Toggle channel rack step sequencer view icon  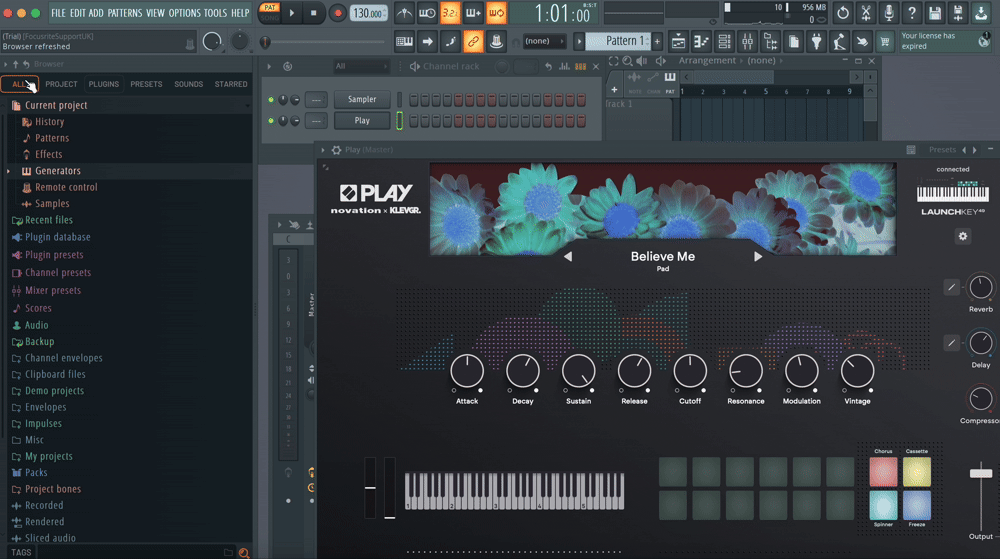[x=580, y=66]
